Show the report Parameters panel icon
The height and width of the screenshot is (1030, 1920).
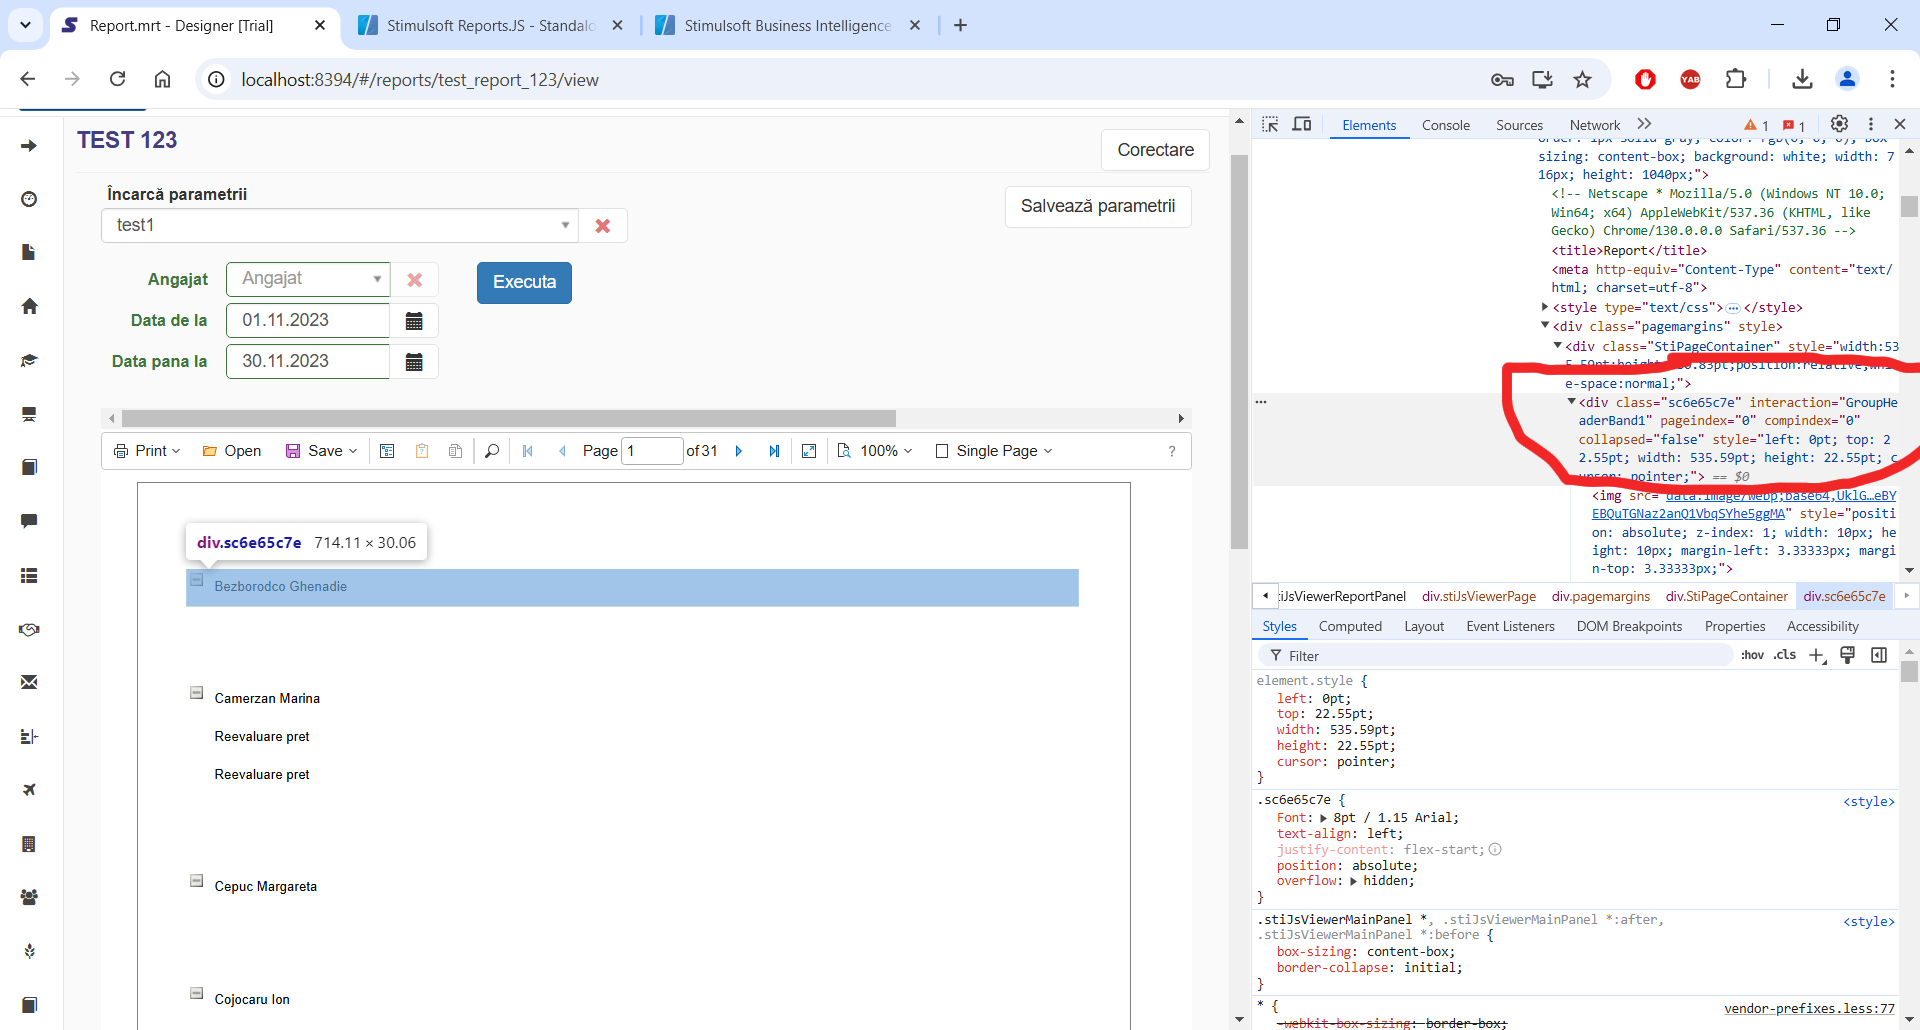[387, 451]
